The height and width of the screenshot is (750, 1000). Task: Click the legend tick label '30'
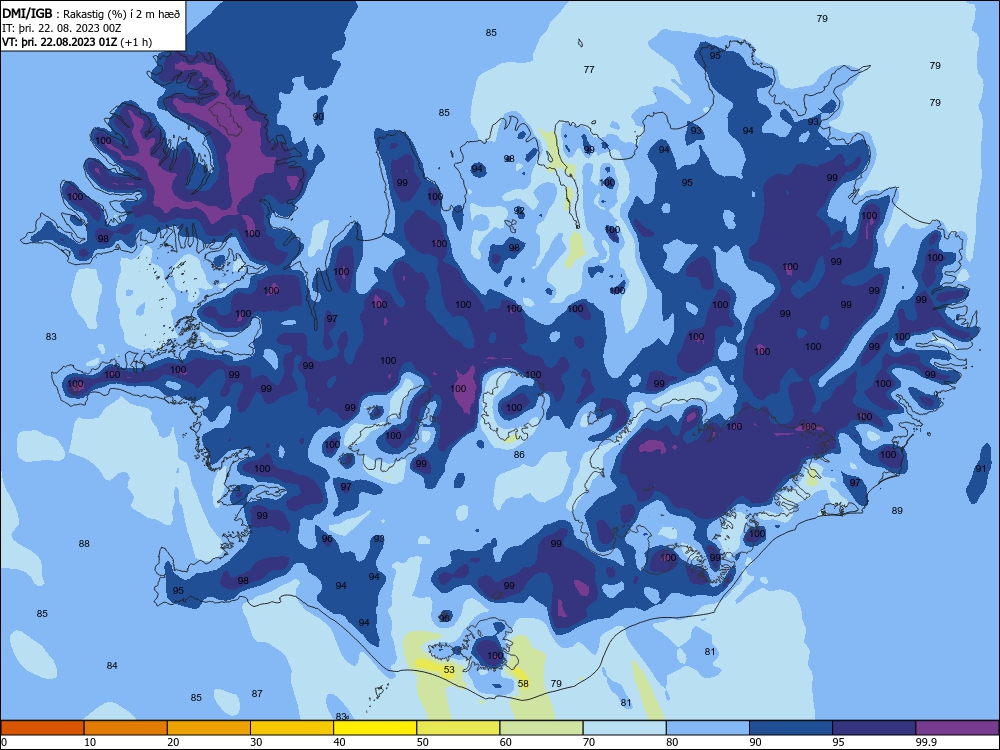[256, 742]
